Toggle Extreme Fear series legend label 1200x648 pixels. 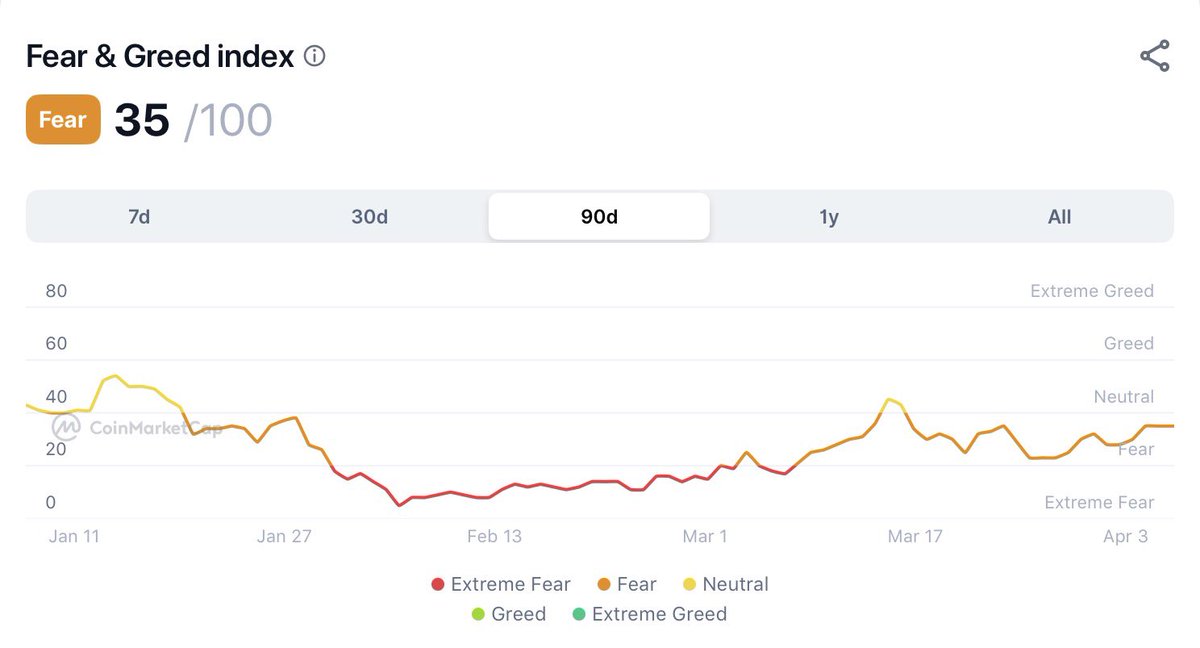(510, 585)
